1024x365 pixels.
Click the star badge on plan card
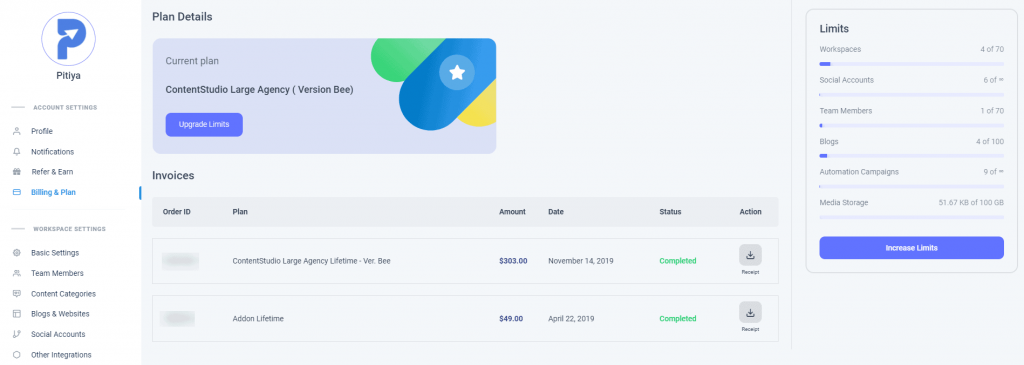pos(457,72)
